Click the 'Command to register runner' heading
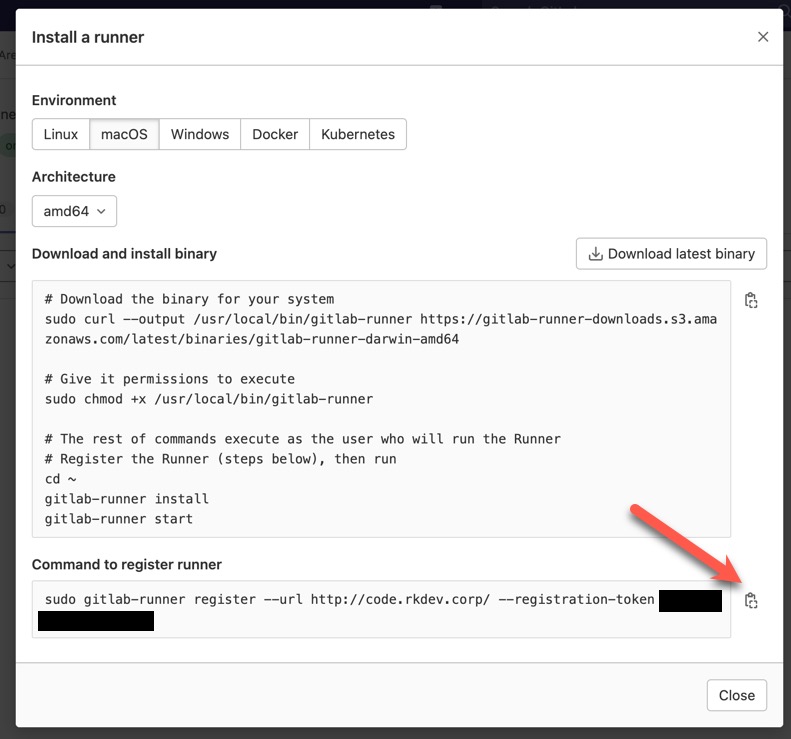 [x=127, y=564]
